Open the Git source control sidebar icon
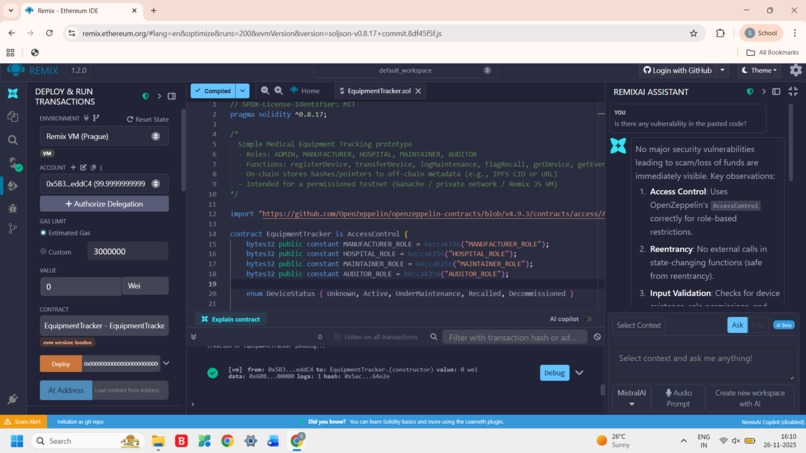Image resolution: width=806 pixels, height=453 pixels. tap(13, 229)
